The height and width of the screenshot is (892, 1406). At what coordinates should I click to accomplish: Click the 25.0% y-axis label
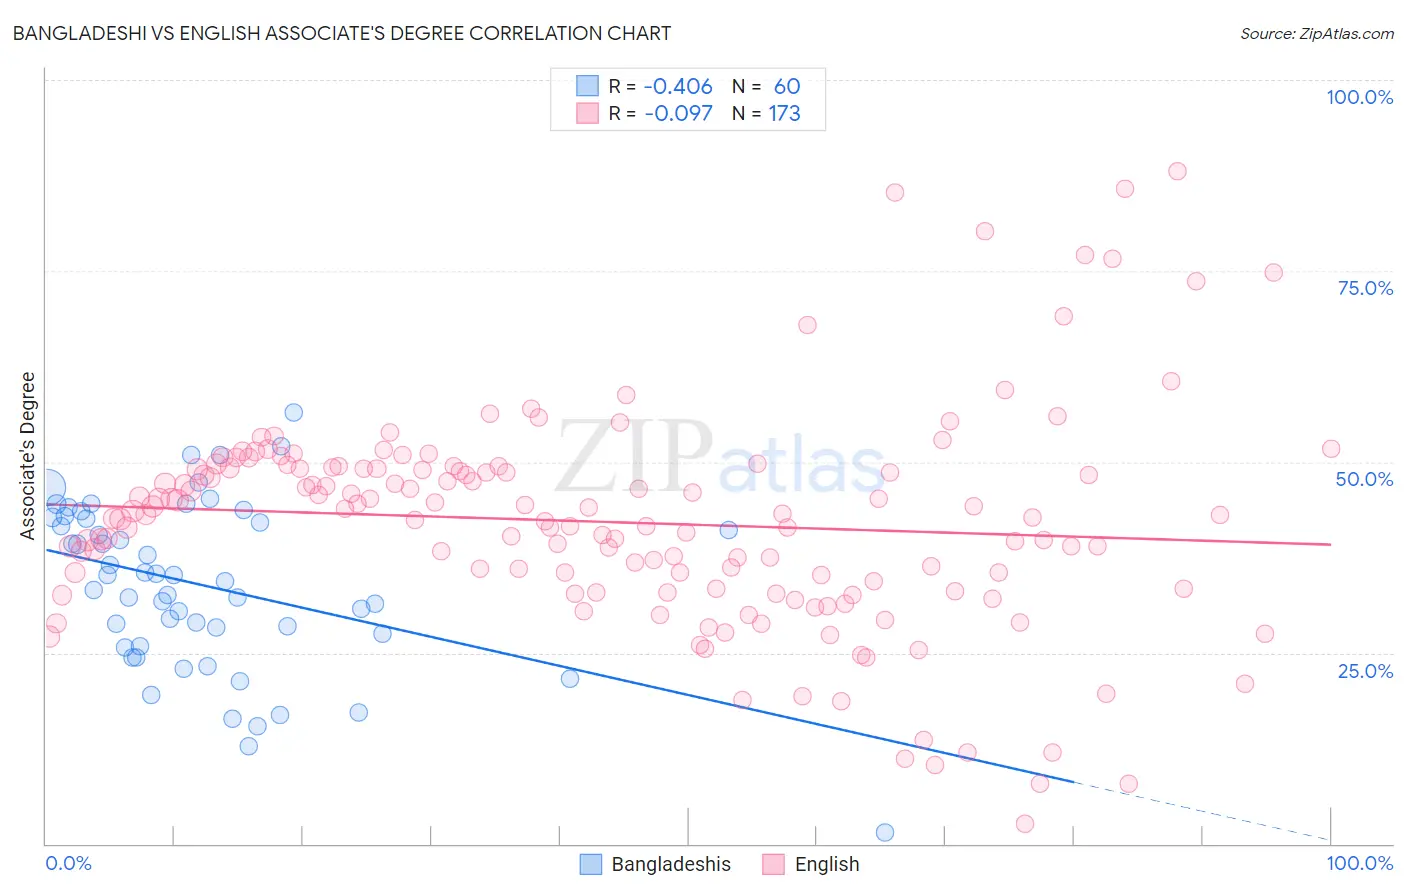[1365, 671]
